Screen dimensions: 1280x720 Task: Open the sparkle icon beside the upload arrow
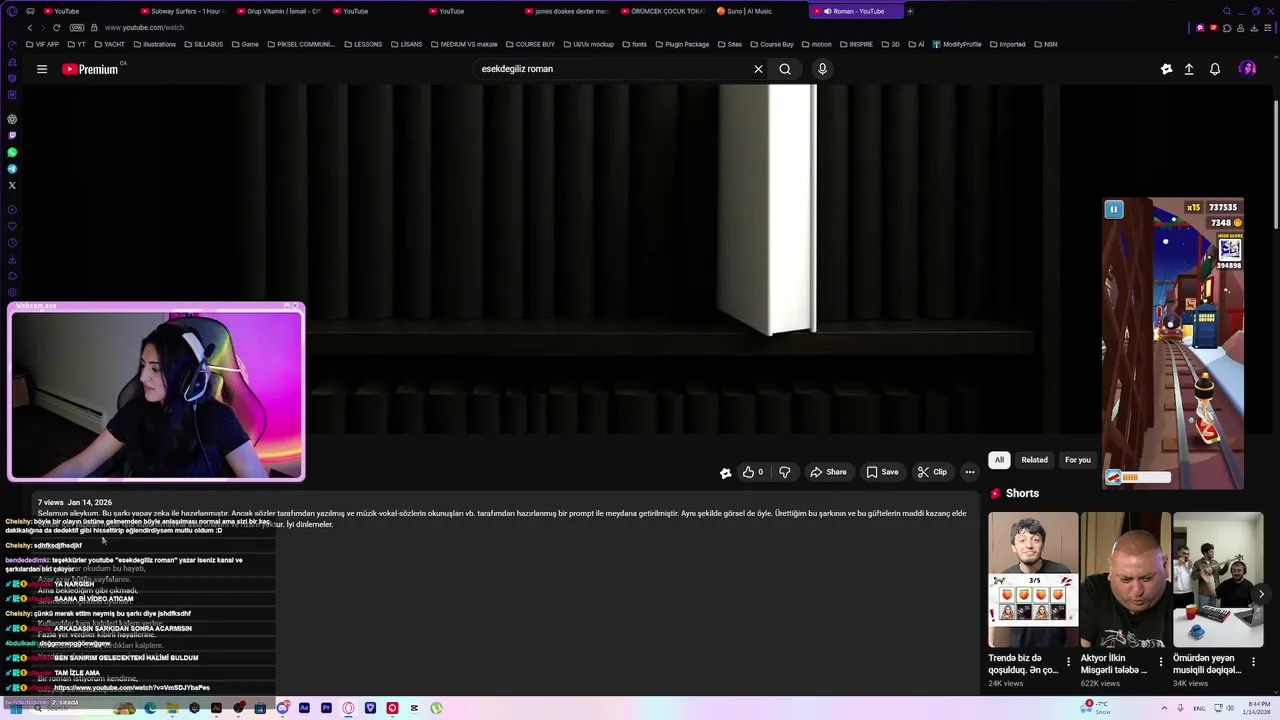[1166, 69]
